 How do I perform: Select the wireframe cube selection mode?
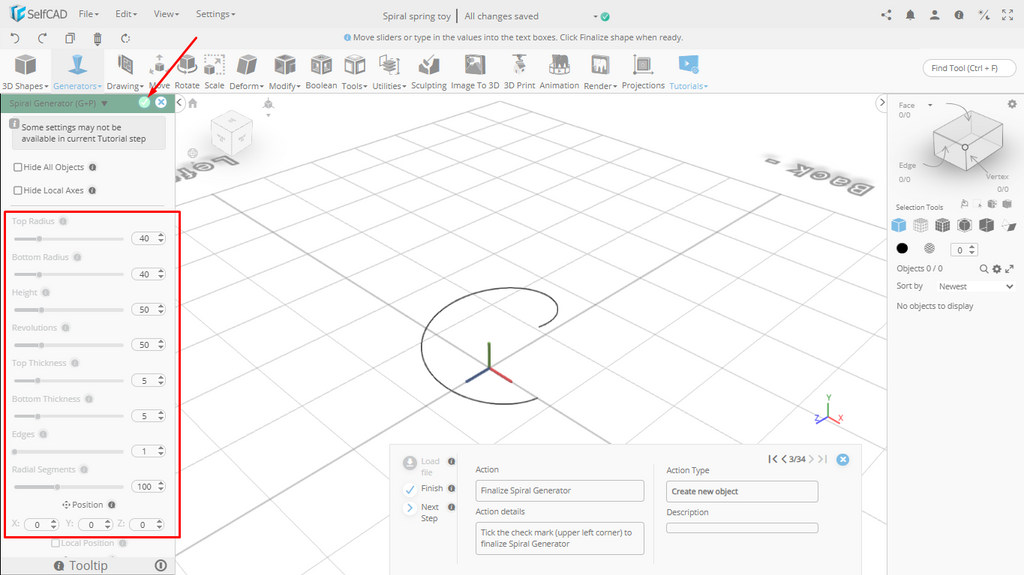pos(920,225)
